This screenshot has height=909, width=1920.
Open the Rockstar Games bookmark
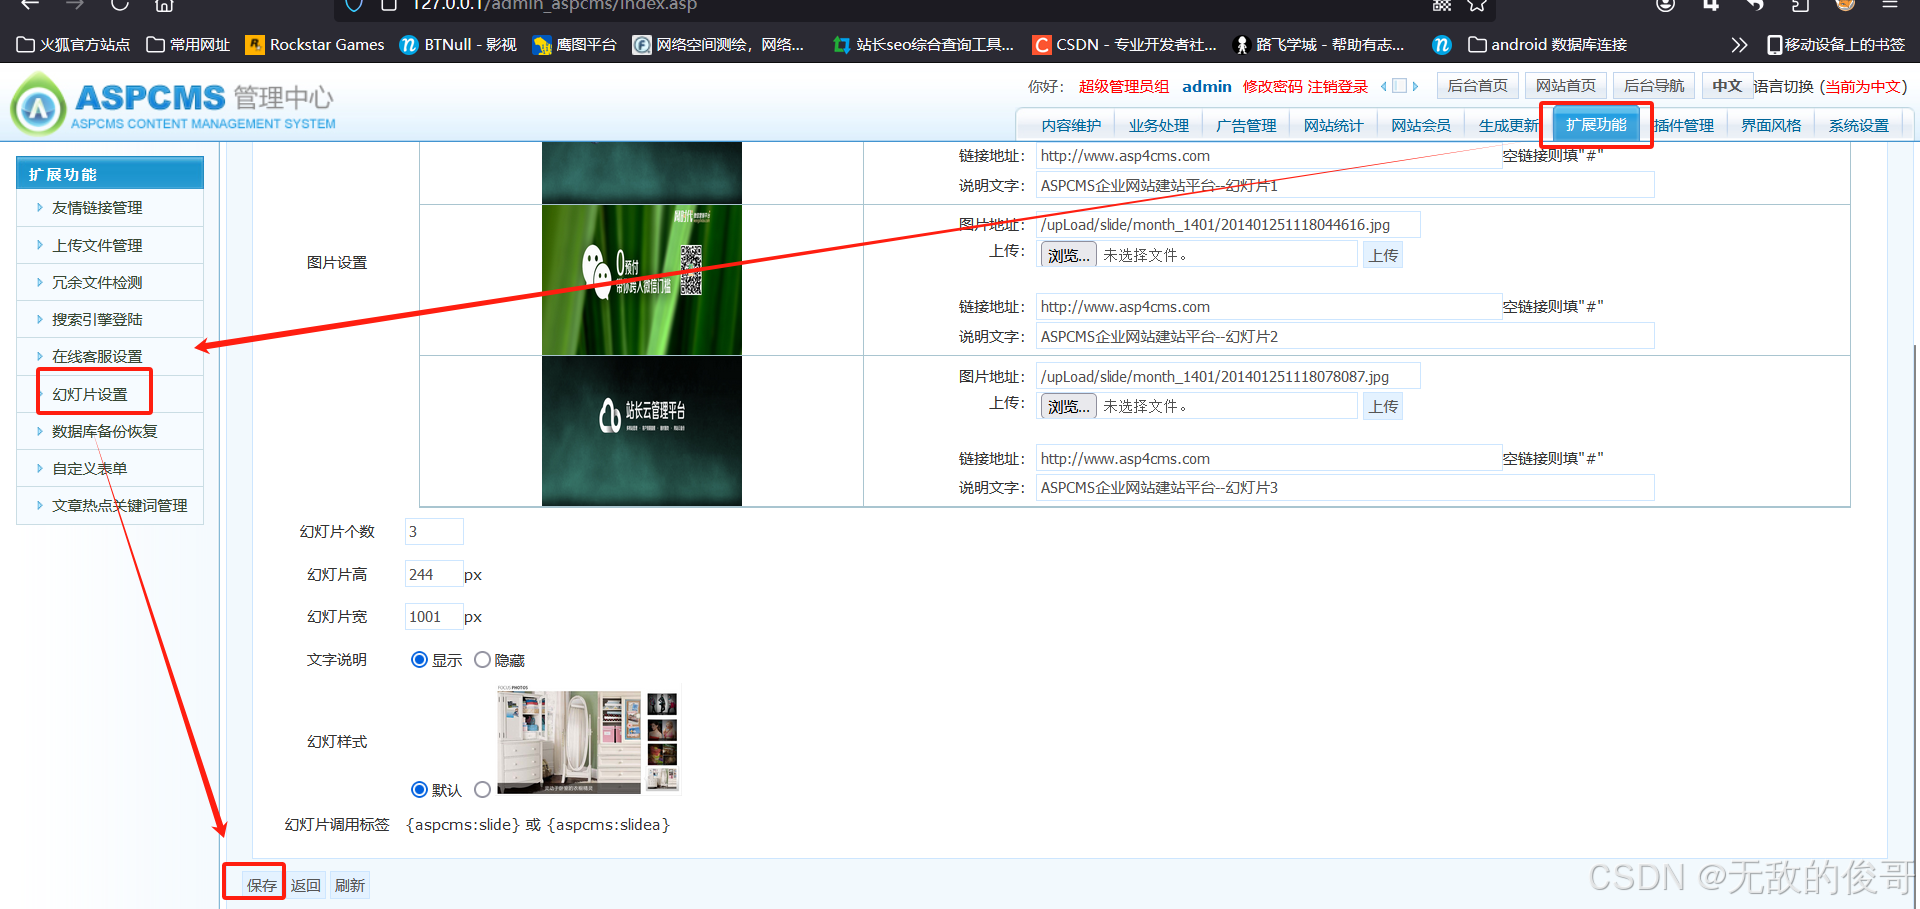point(314,44)
